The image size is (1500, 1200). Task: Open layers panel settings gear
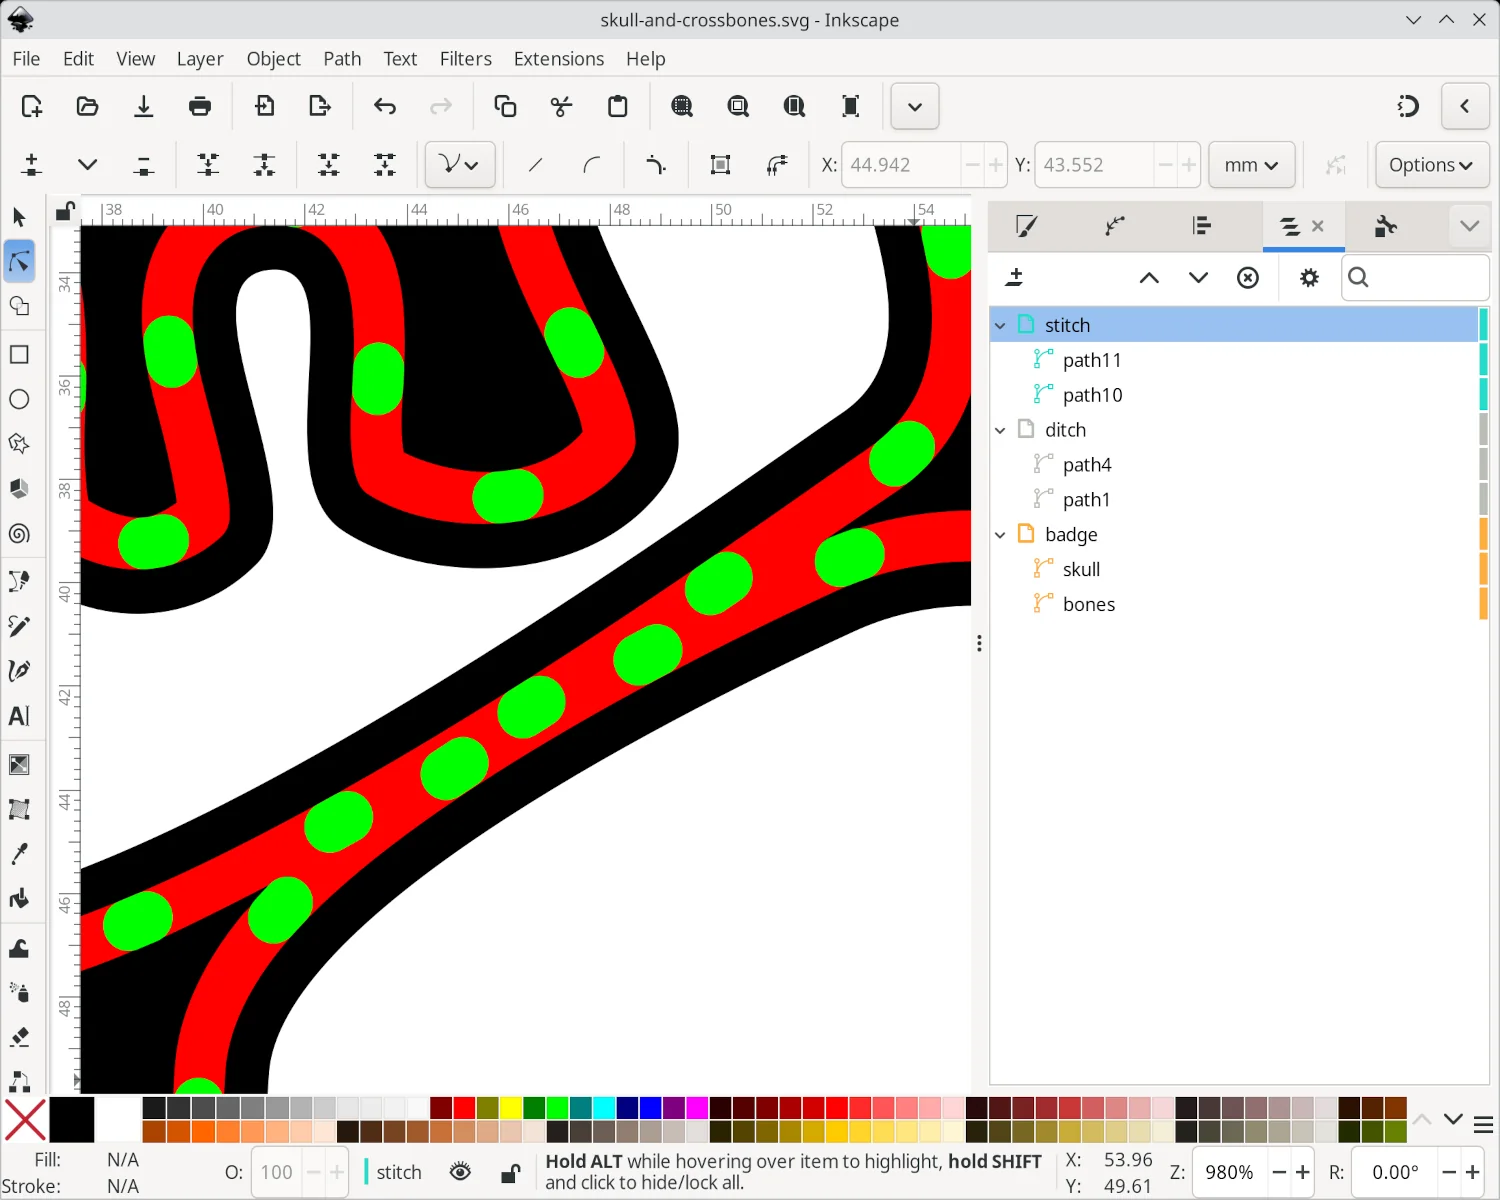point(1309,278)
